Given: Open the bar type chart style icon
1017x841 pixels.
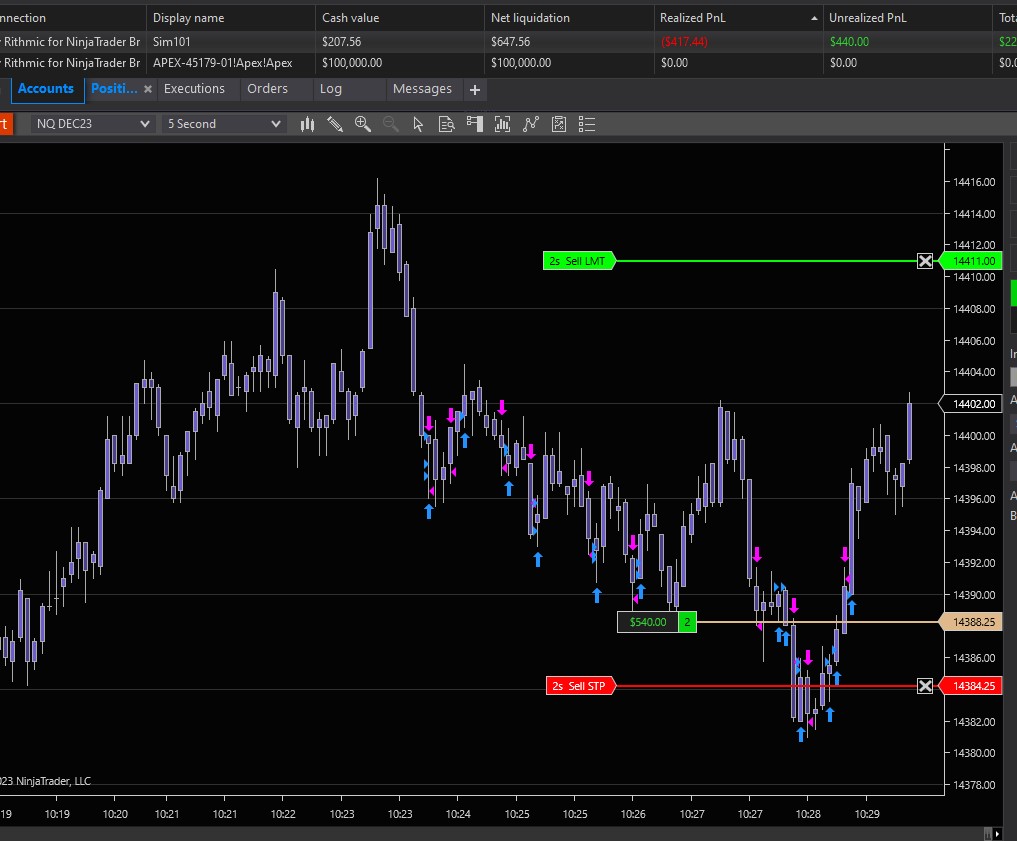Looking at the screenshot, I should (x=307, y=124).
